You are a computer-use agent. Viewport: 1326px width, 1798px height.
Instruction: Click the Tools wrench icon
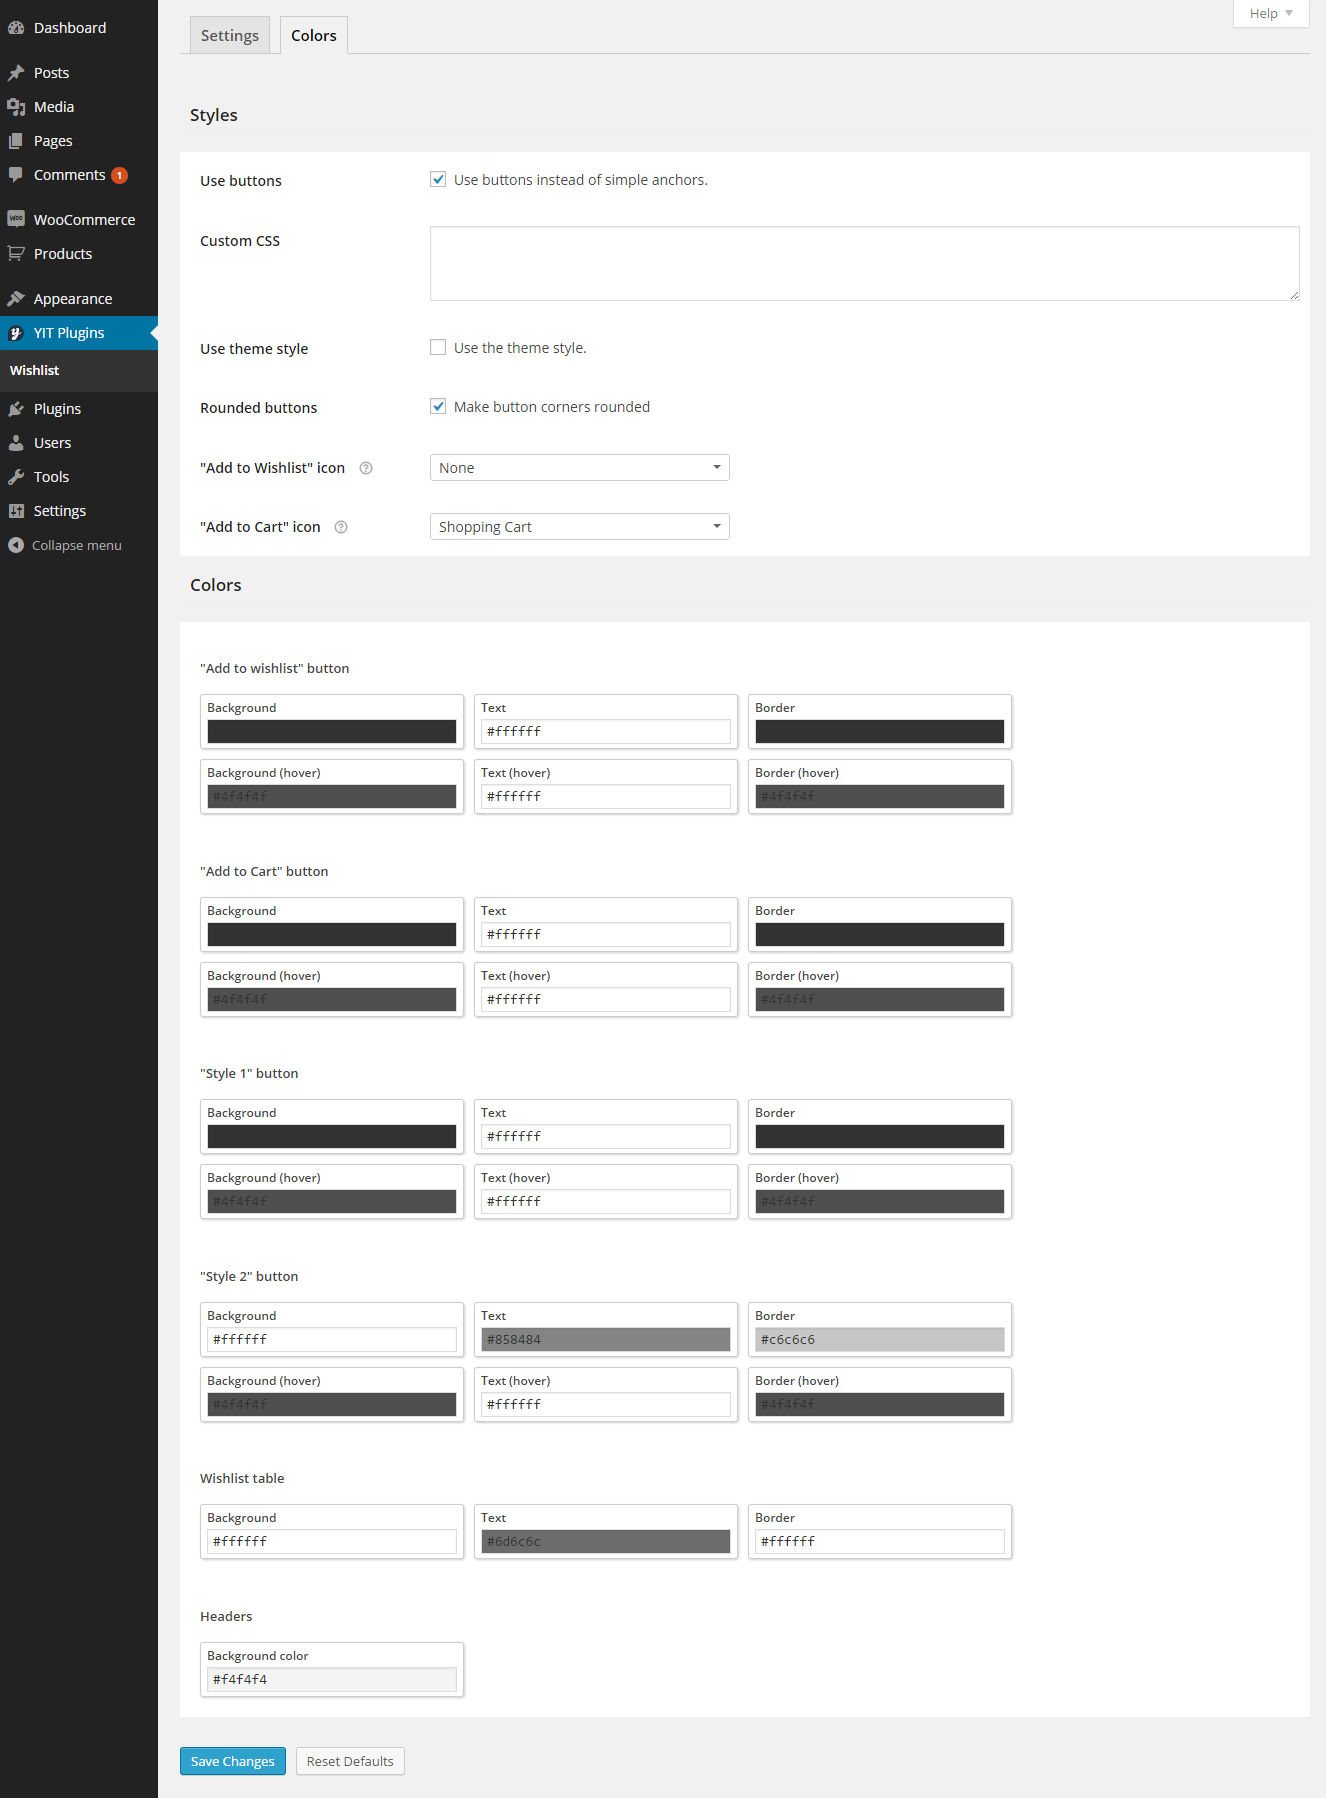16,477
